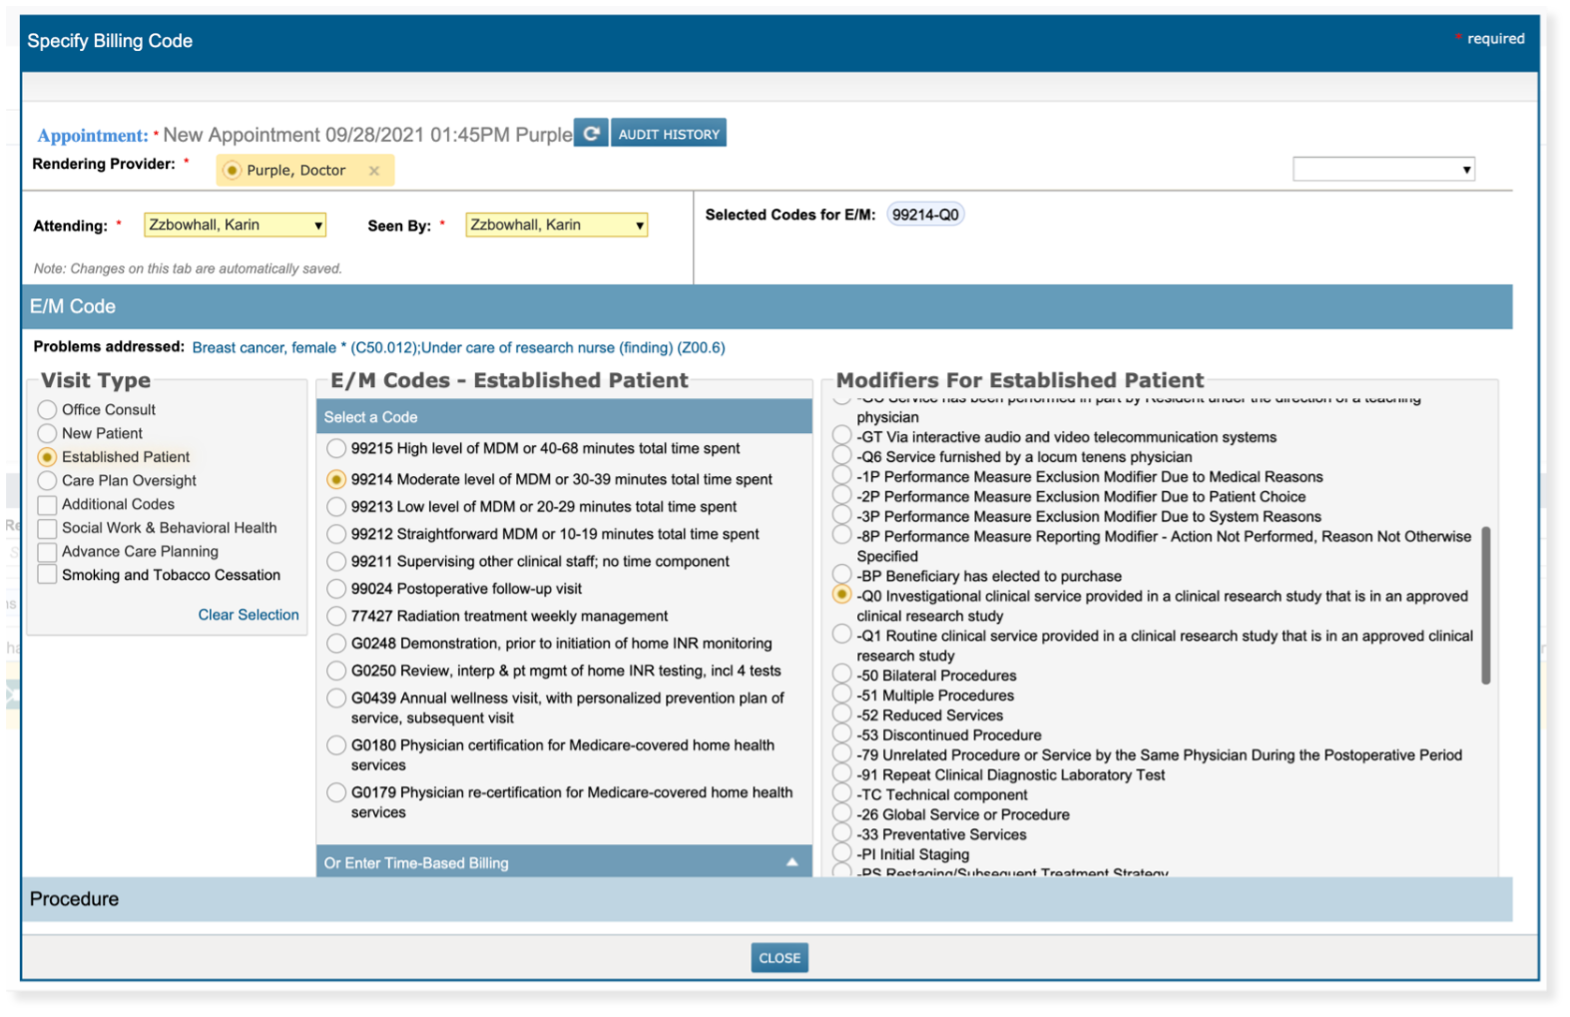Close the Specify Billing Code dialog
This screenshot has width=1570, height=1017.
(779, 958)
